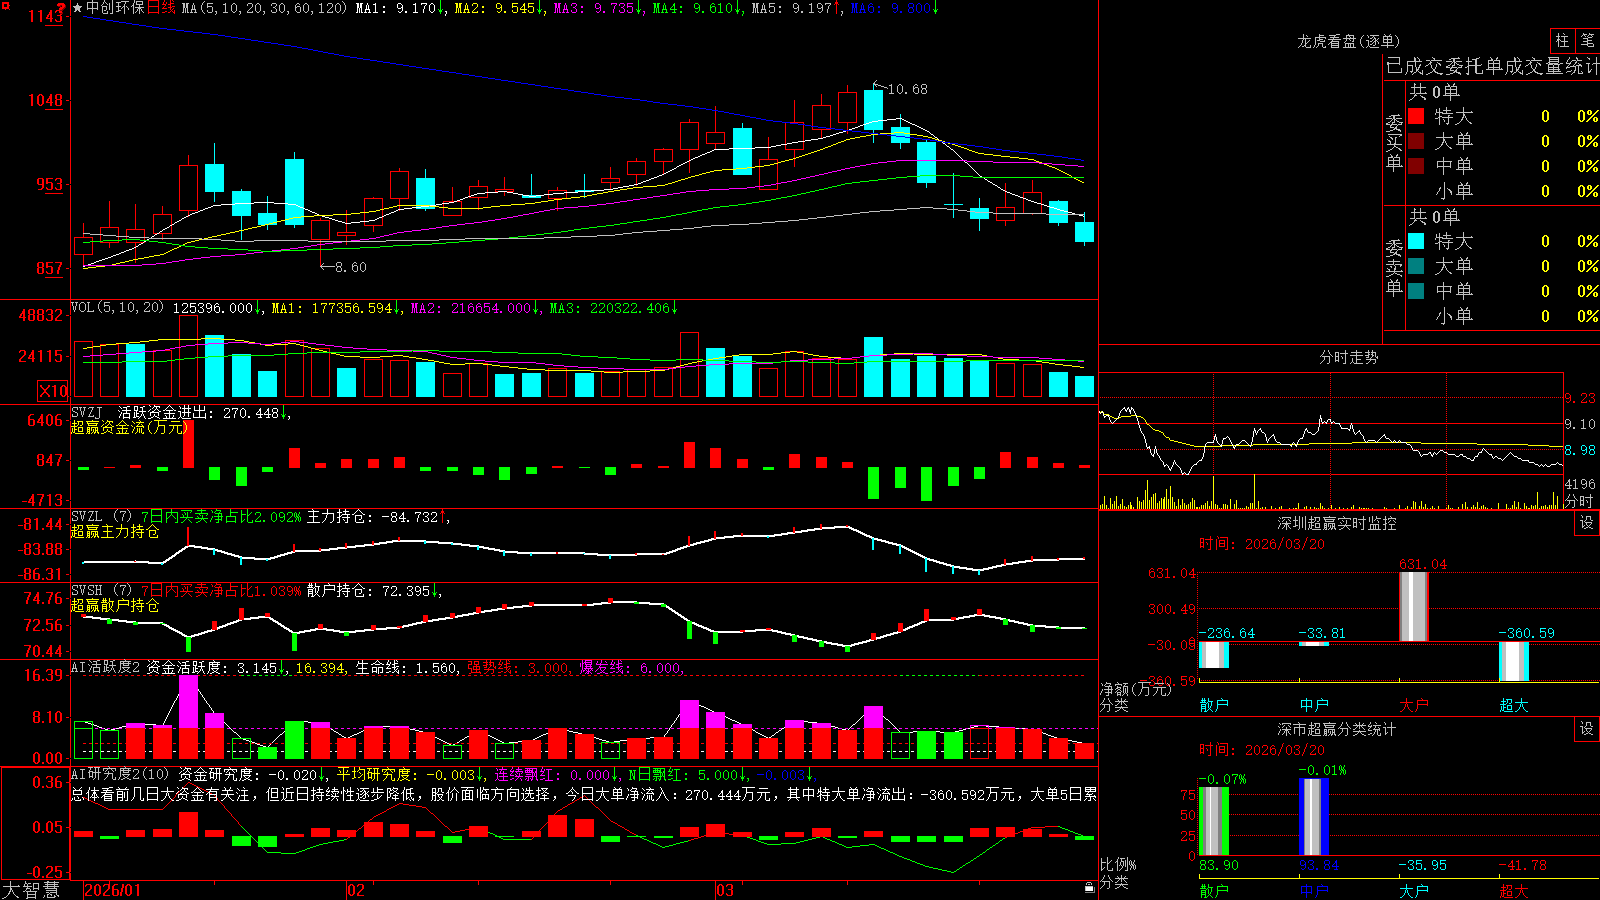This screenshot has width=1600, height=900.
Task: Click the -35.95 大户 ratio value
Action: [x=1422, y=865]
